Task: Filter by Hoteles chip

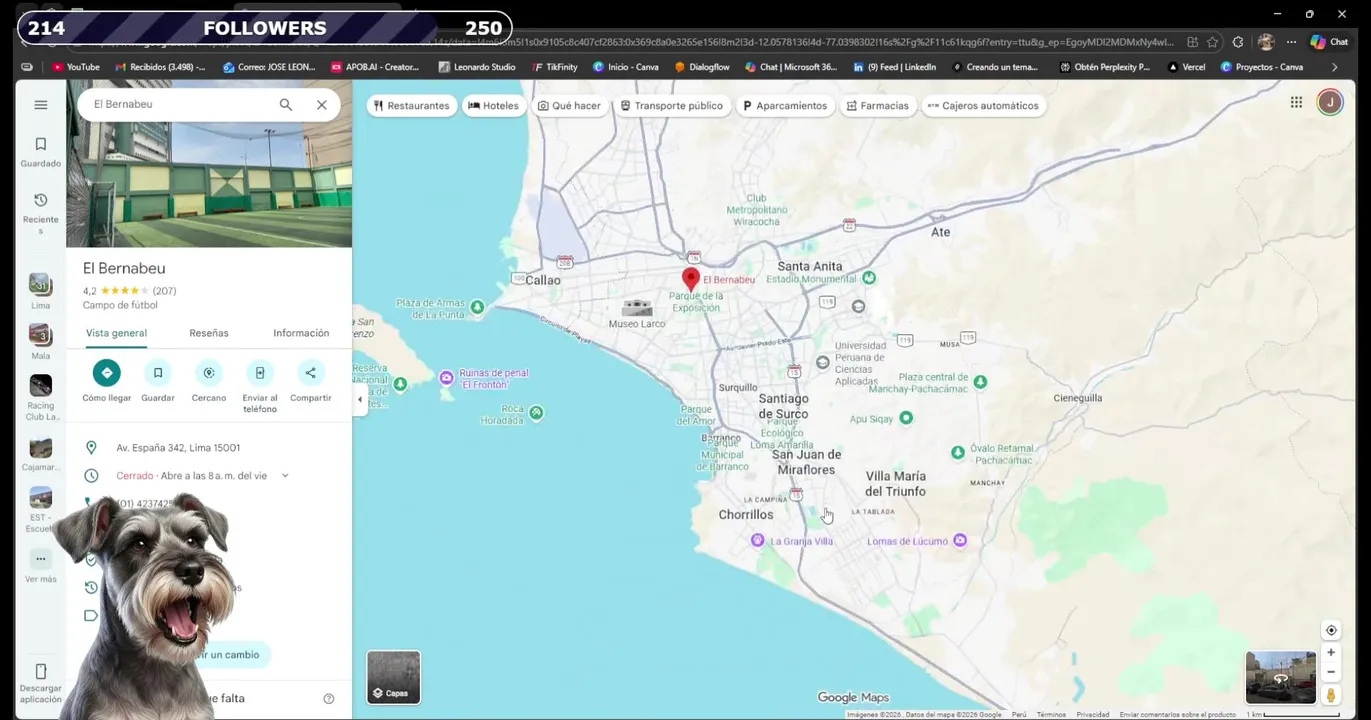Action: tap(494, 105)
